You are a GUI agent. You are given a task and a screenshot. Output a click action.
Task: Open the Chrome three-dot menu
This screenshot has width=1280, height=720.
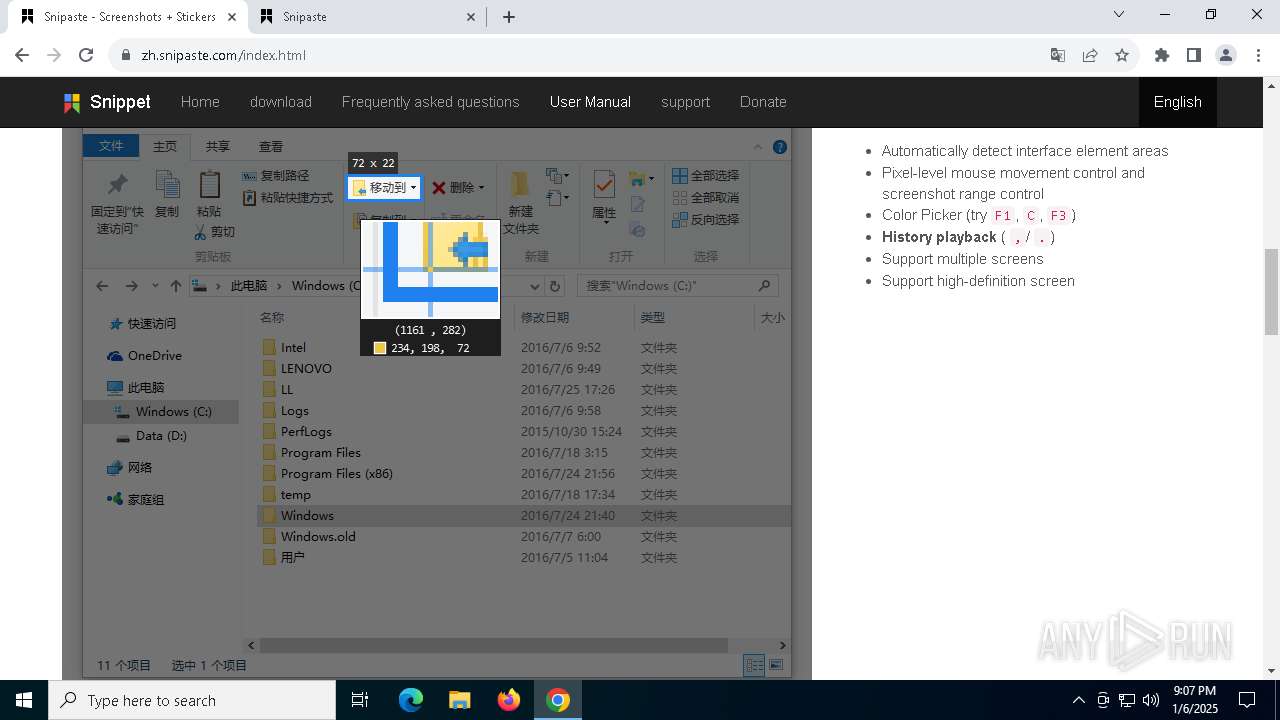(x=1258, y=55)
